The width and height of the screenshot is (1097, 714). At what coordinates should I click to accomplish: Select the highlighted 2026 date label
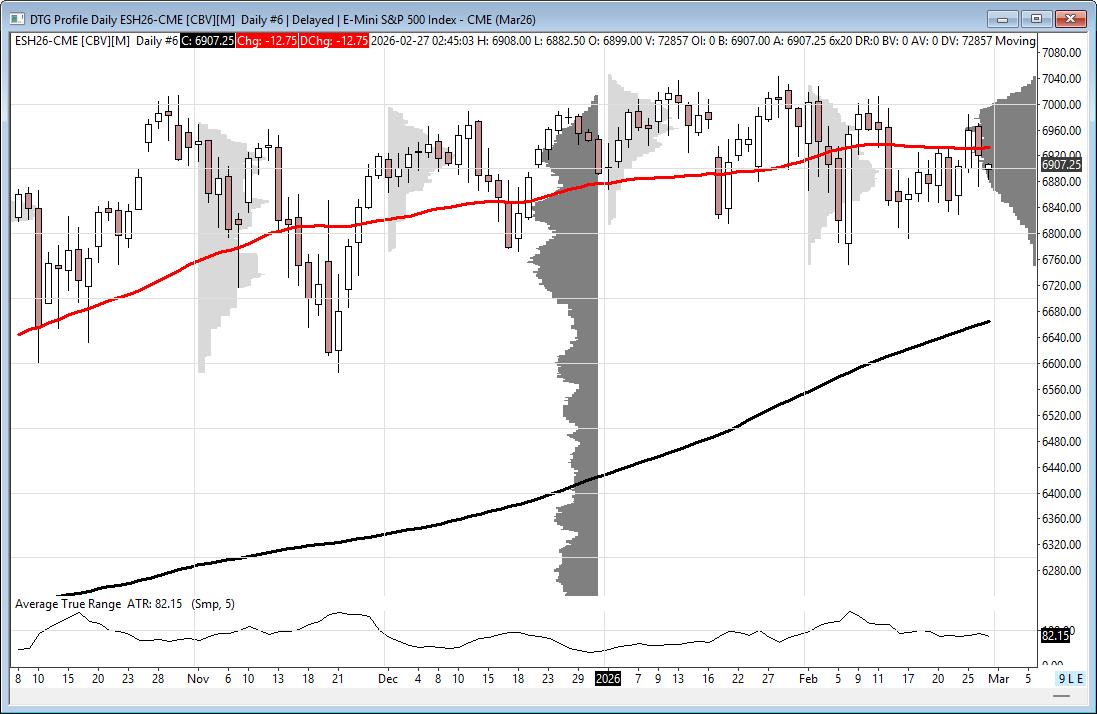pos(608,679)
